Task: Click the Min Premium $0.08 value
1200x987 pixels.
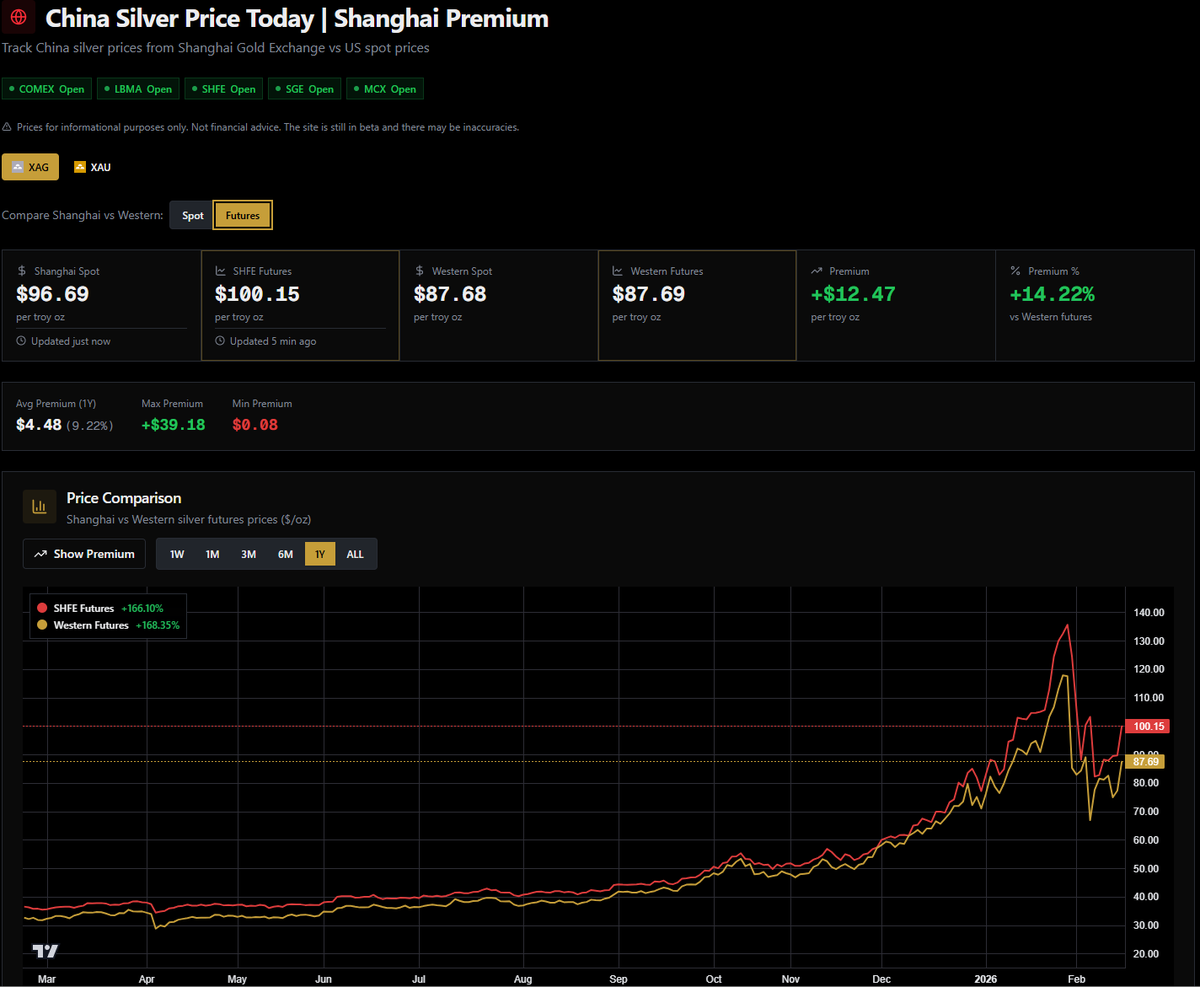Action: tap(255, 424)
